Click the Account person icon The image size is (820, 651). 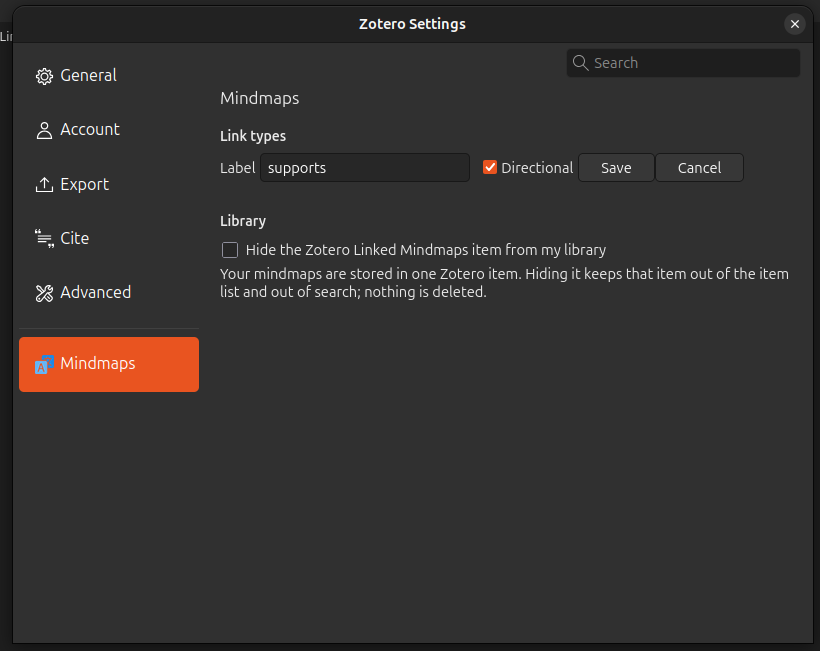[x=44, y=130]
